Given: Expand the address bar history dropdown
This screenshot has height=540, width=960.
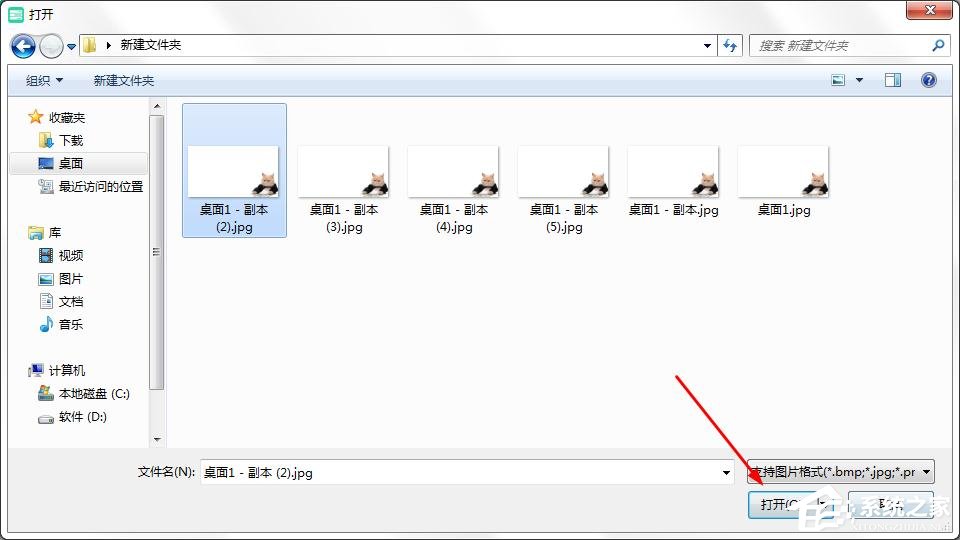Looking at the screenshot, I should coord(707,46).
